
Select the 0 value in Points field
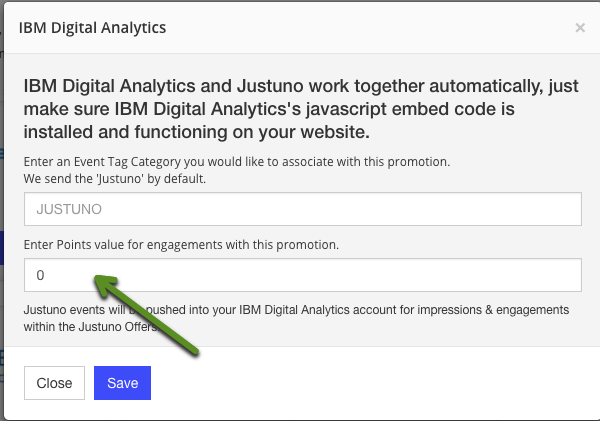pyautogui.click(x=40, y=275)
